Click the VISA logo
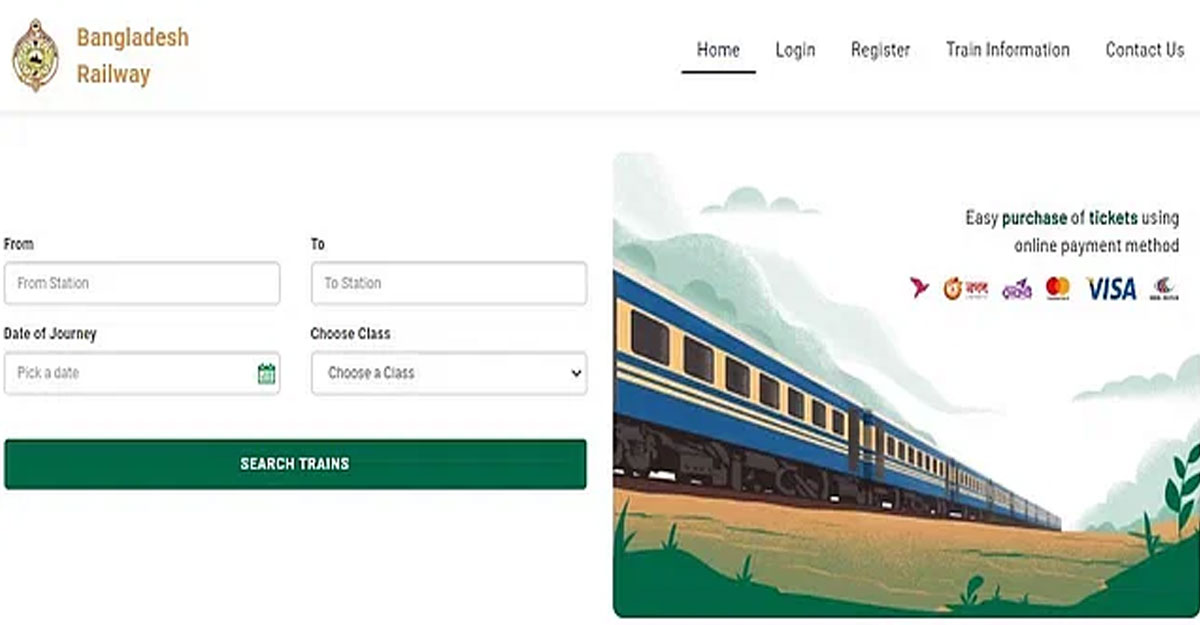1200x625 pixels. 1111,289
